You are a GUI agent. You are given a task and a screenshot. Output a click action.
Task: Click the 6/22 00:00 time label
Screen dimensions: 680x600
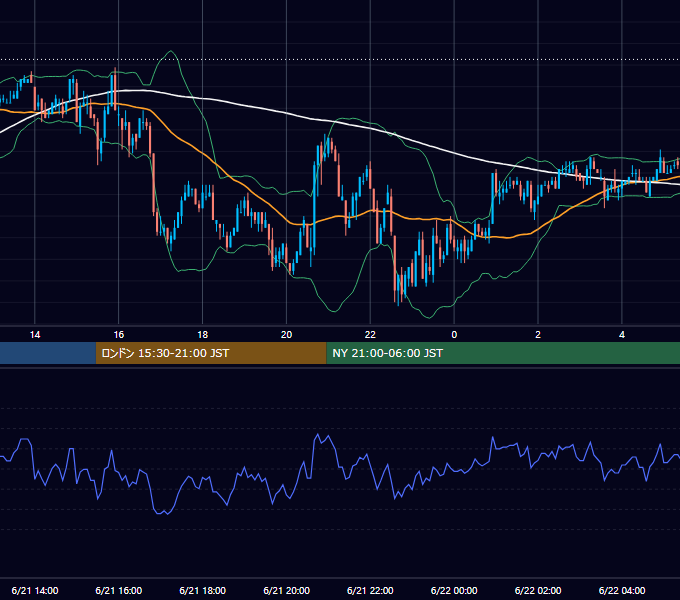coord(454,590)
